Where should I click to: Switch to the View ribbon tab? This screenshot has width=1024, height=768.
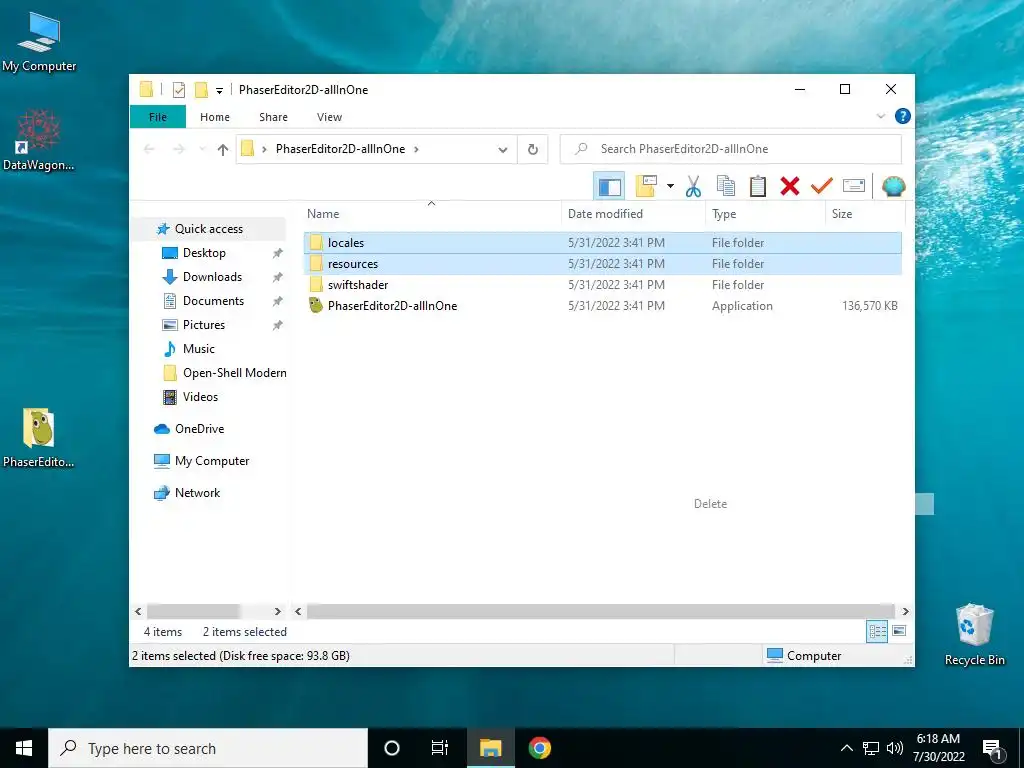[x=329, y=117]
